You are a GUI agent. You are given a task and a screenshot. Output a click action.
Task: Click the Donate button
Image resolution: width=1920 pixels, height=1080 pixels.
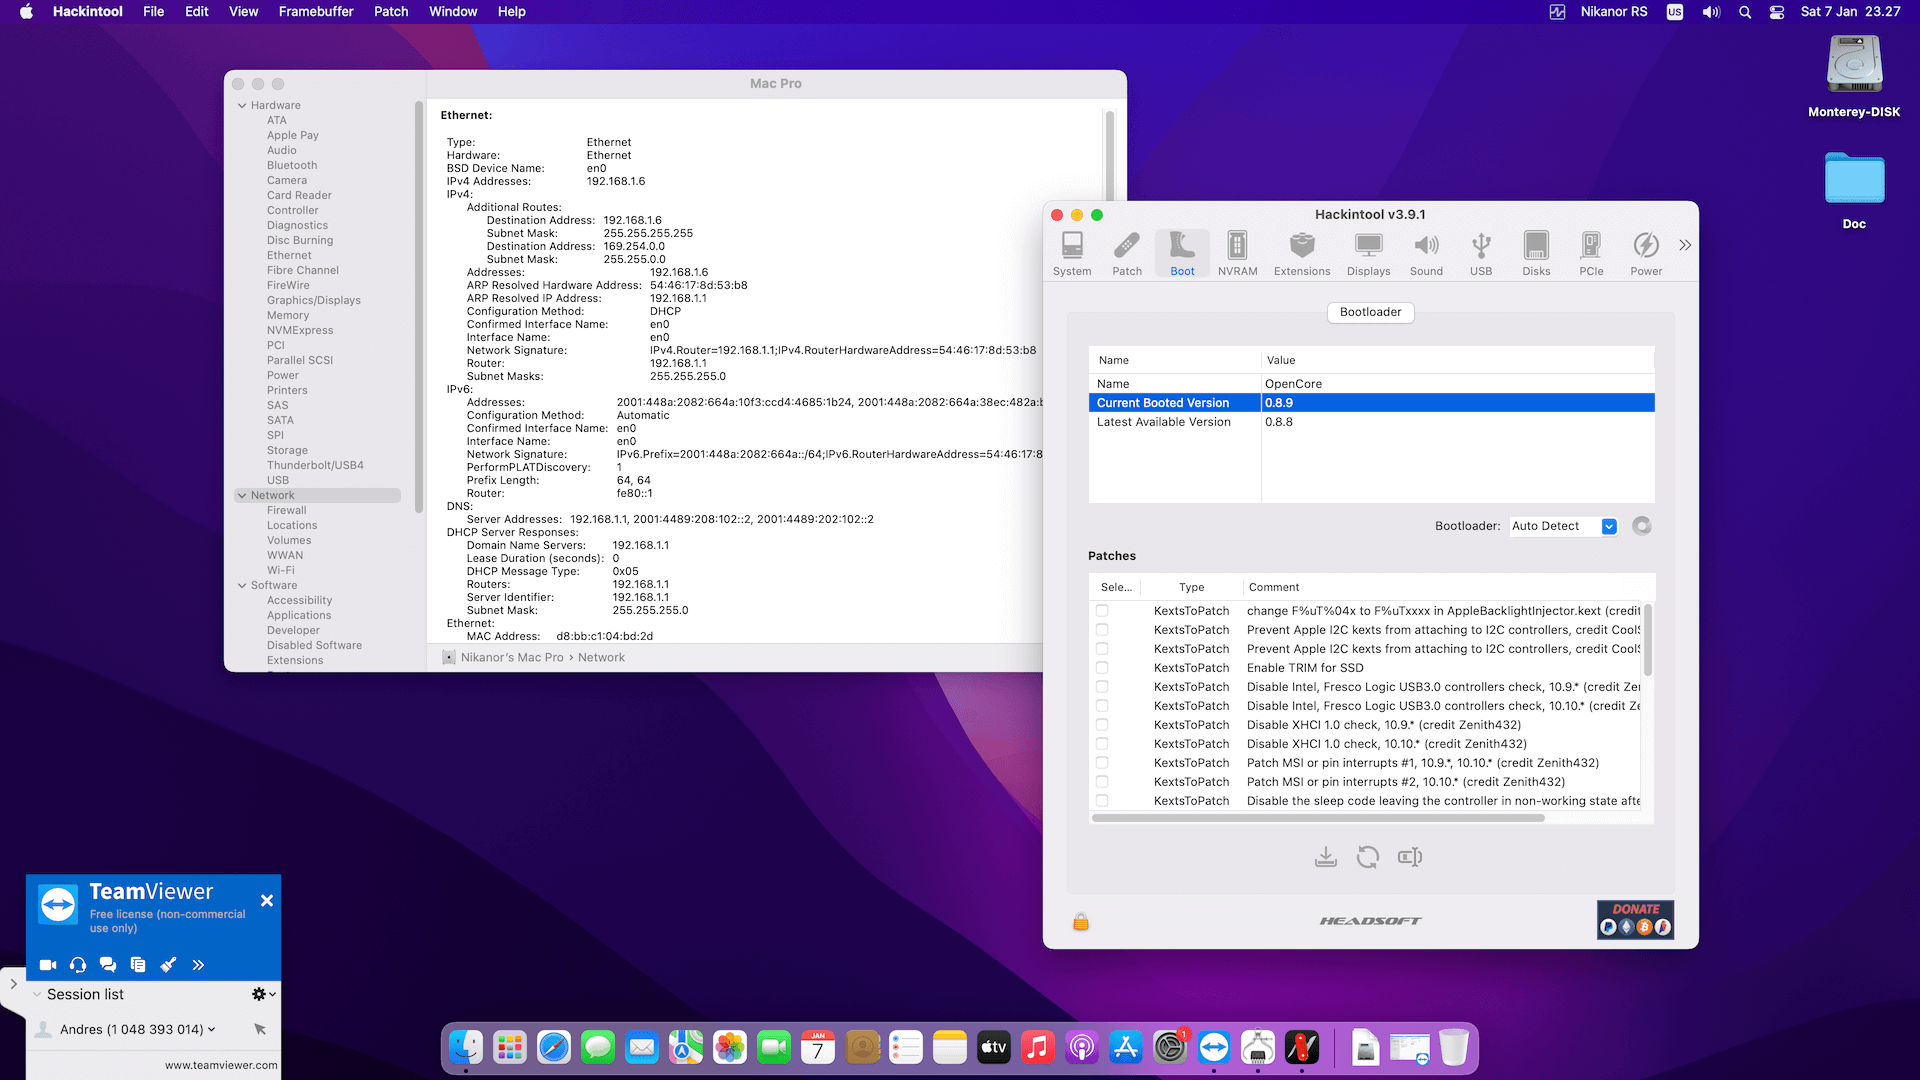pos(1634,919)
